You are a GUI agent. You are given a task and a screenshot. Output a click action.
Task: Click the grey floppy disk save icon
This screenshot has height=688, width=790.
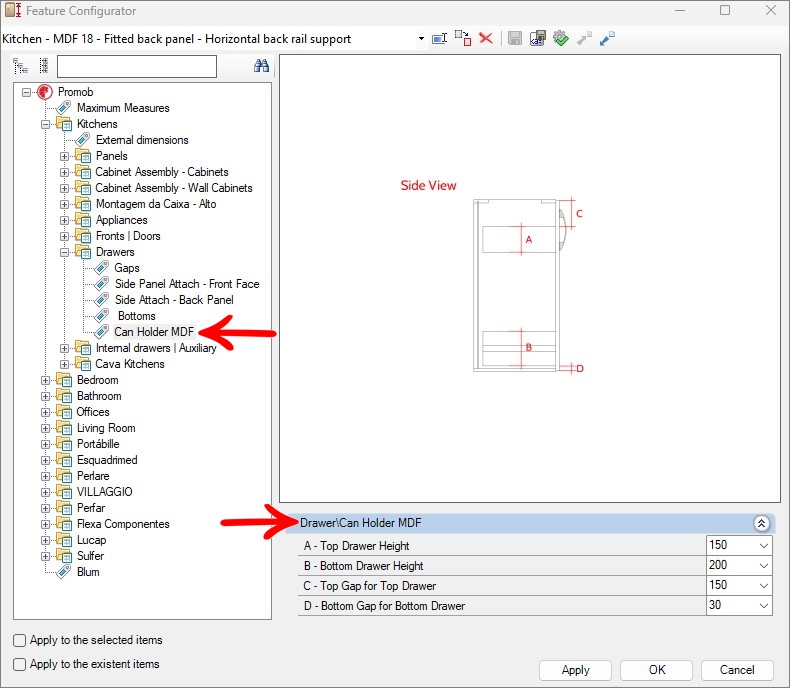(514, 38)
